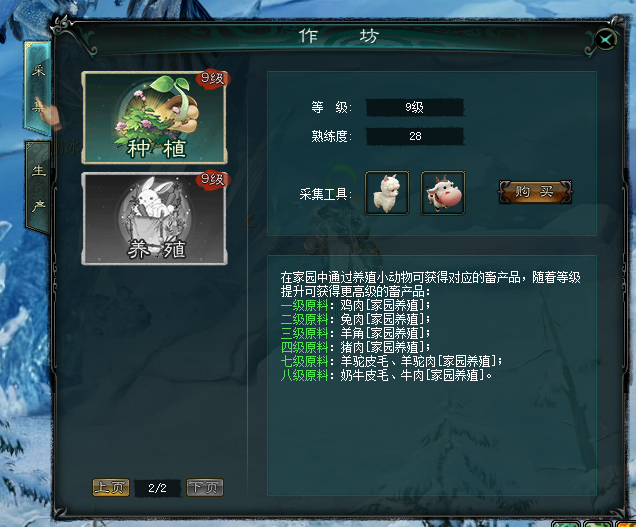Close the 作坊 workshop window
The width and height of the screenshot is (636, 527).
click(606, 40)
